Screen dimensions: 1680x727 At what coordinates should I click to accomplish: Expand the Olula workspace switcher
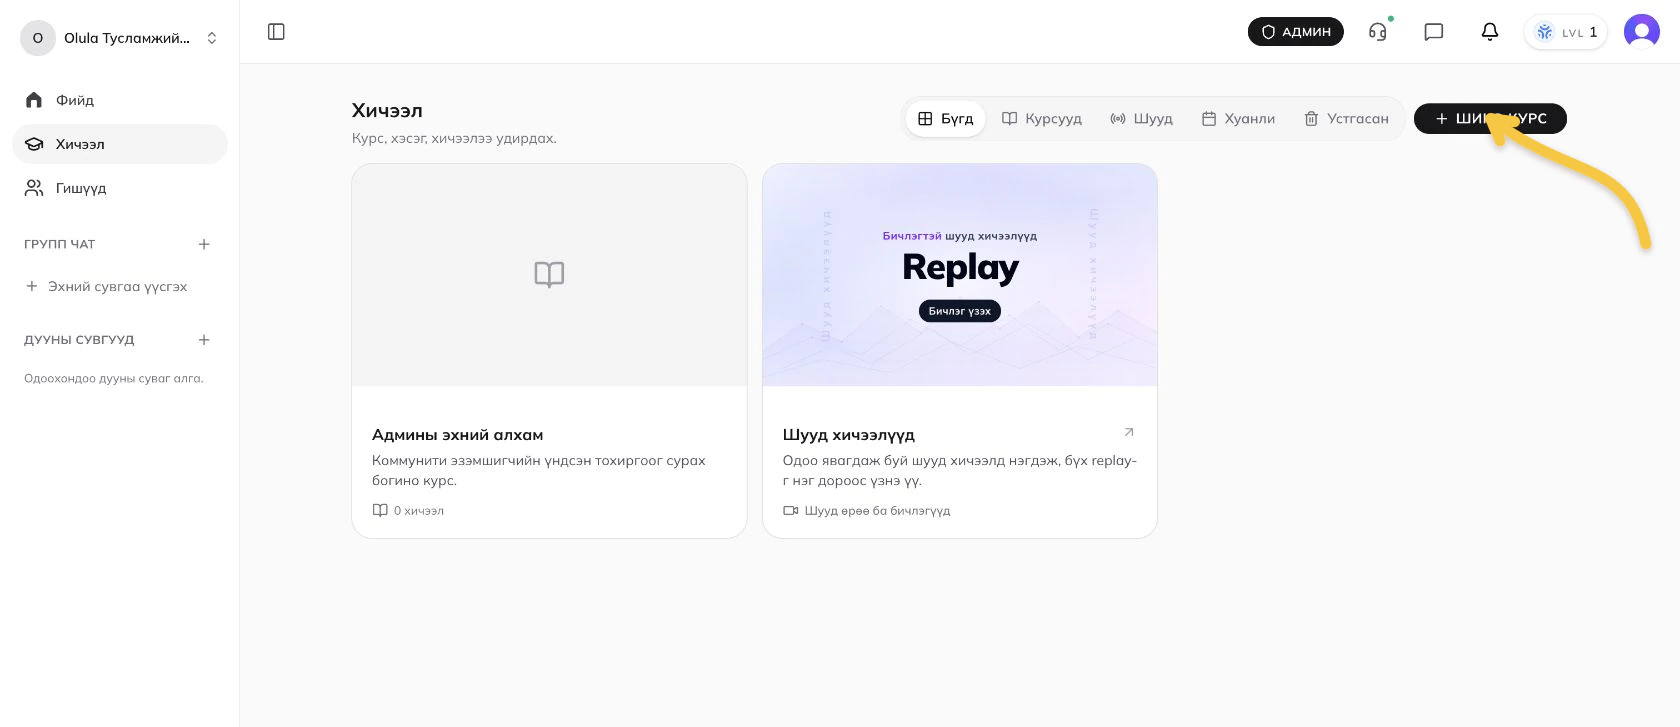[x=120, y=38]
